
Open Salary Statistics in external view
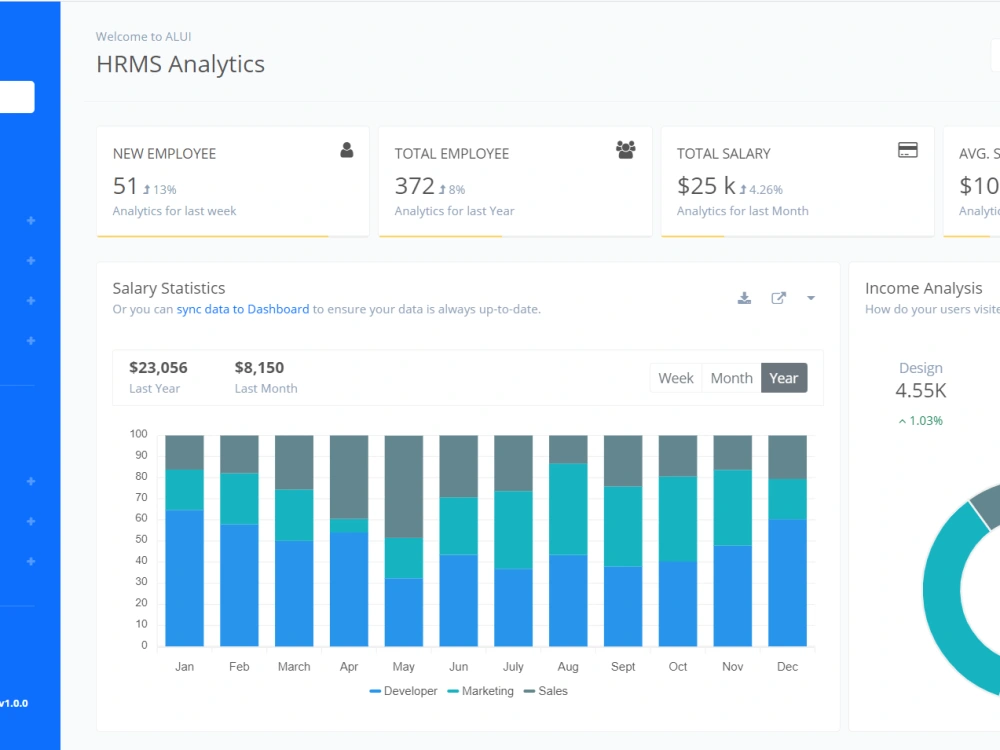tap(778, 298)
